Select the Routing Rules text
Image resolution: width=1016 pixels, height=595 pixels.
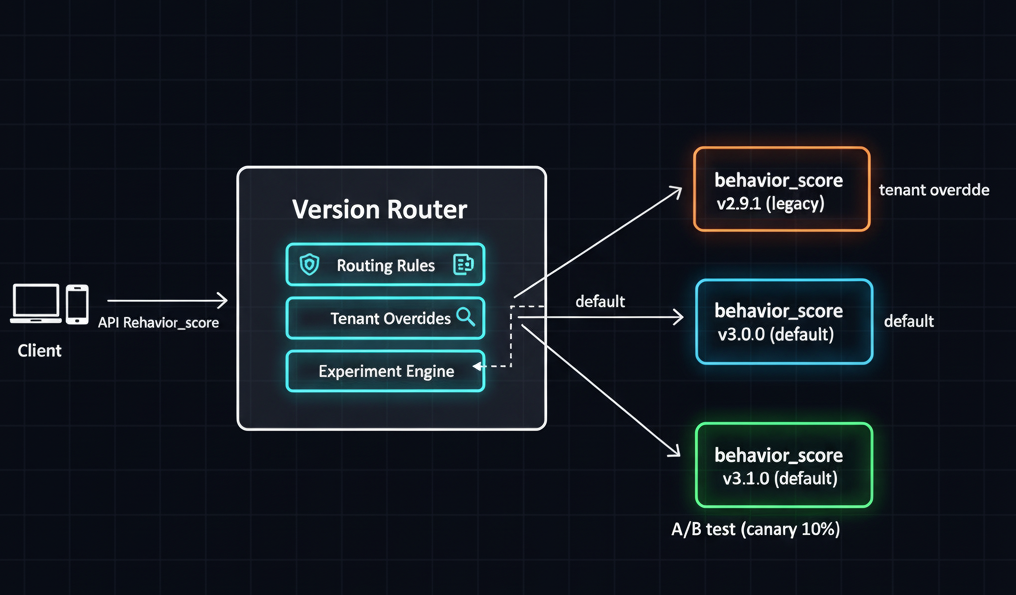tap(385, 265)
